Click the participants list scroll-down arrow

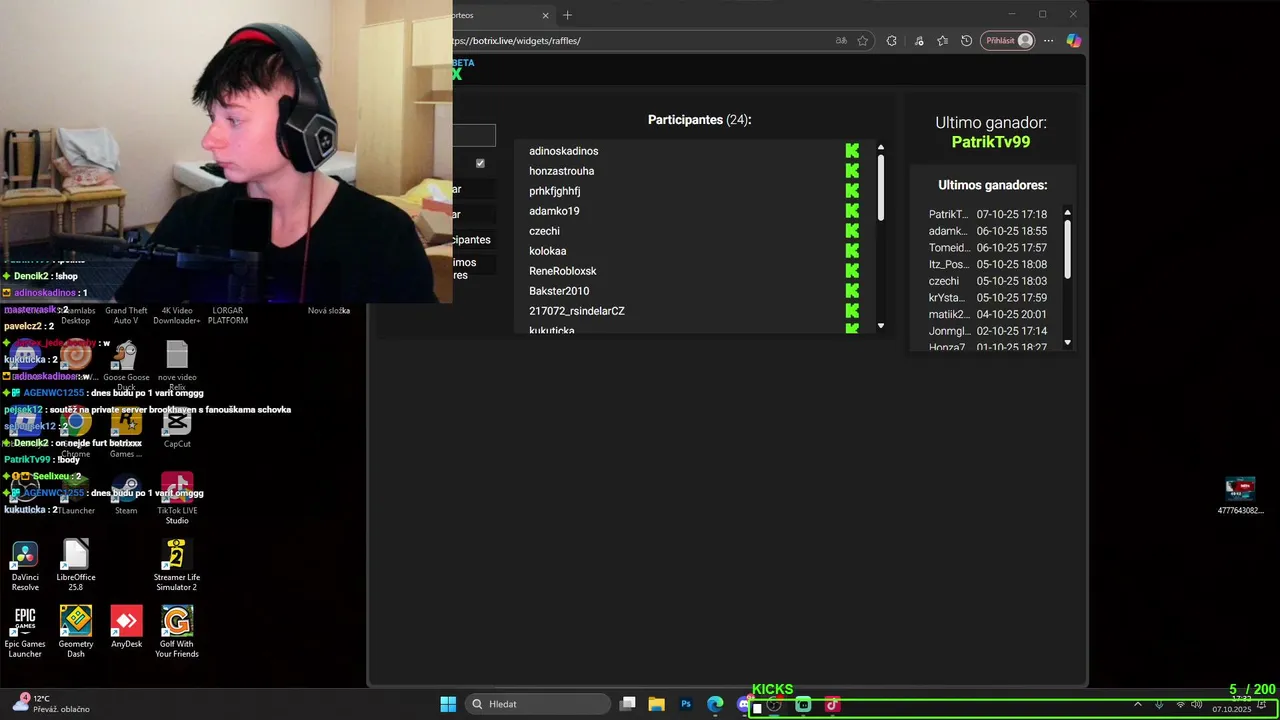click(x=881, y=326)
